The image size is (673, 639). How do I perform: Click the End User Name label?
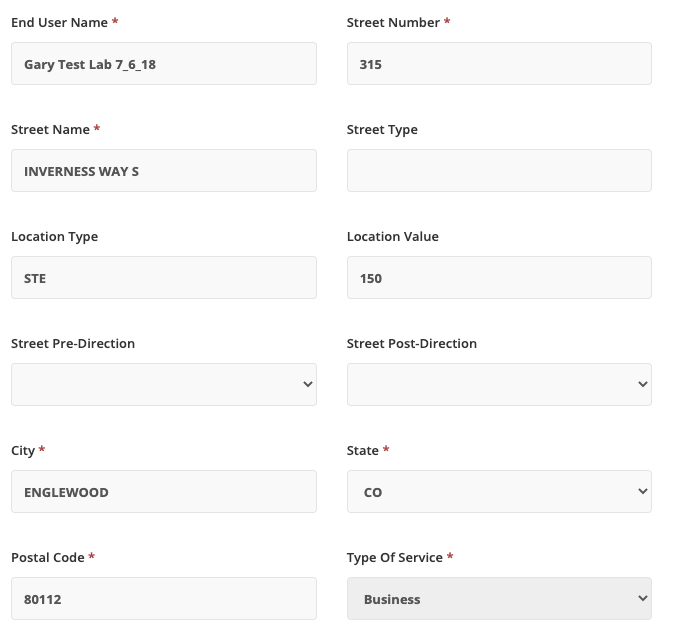pyautogui.click(x=58, y=22)
